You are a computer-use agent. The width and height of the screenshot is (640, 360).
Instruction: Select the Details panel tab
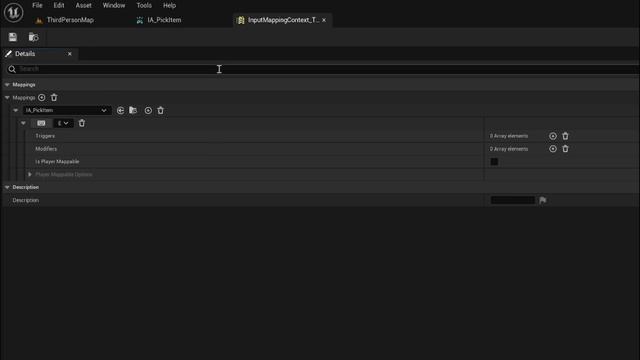tap(25, 54)
